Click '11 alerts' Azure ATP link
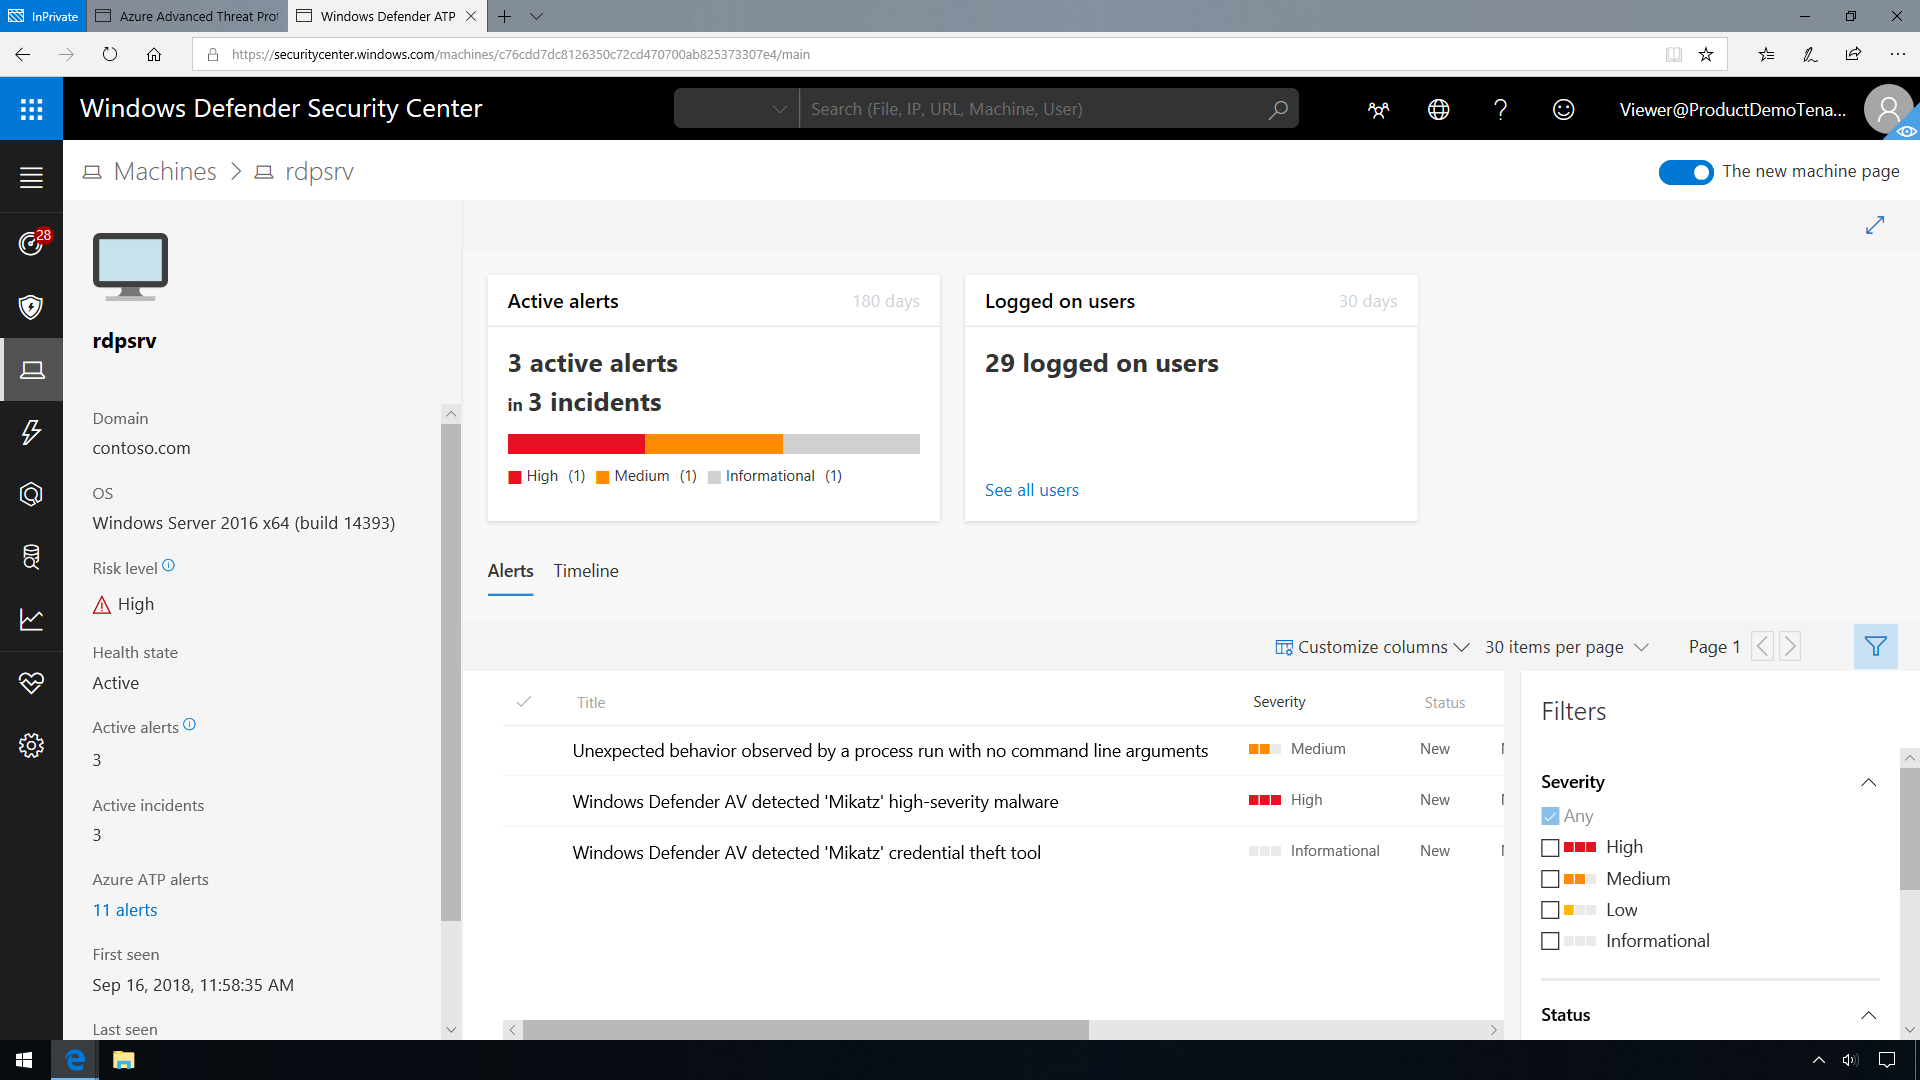This screenshot has height=1080, width=1920. [x=124, y=909]
